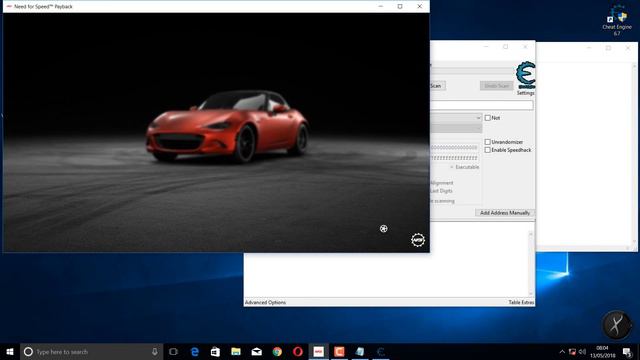640x360 pixels.
Task: Click the memory stop address field
Action: (455, 158)
